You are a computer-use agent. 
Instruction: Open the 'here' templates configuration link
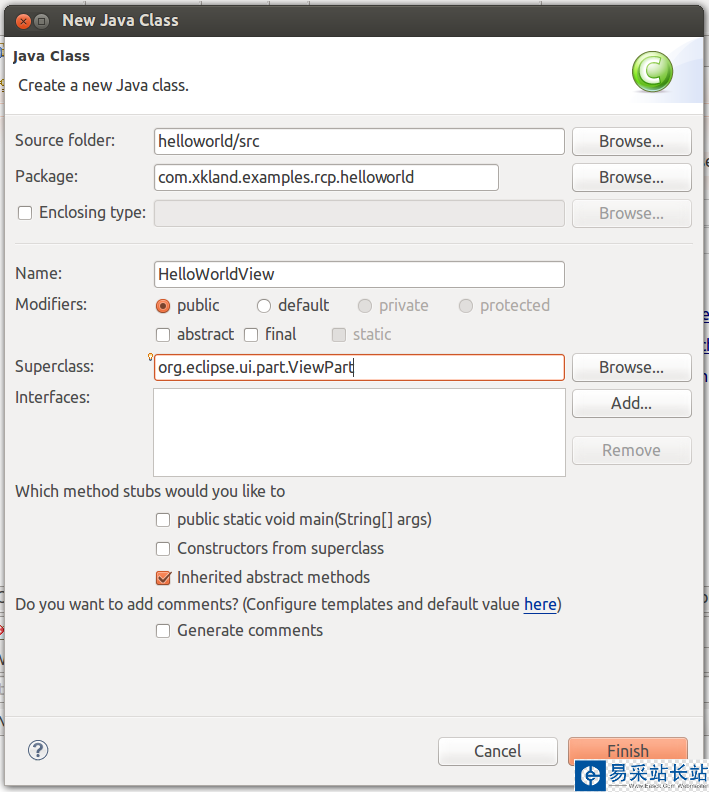[x=540, y=604]
